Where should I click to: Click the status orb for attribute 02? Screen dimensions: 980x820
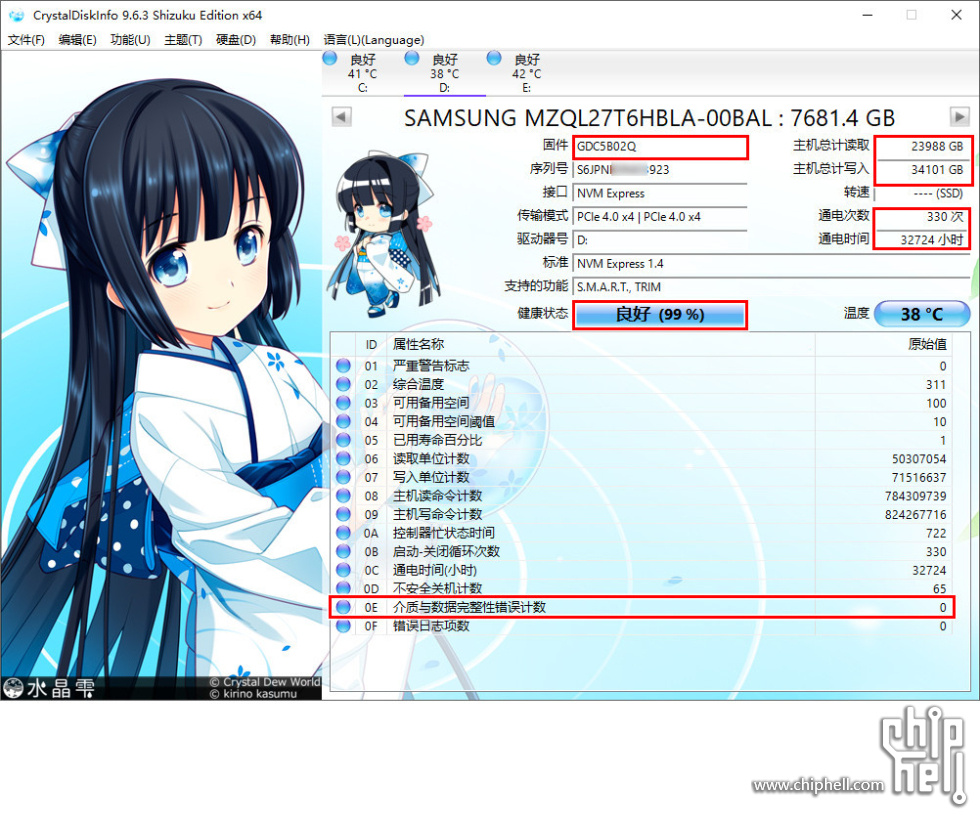[x=343, y=384]
